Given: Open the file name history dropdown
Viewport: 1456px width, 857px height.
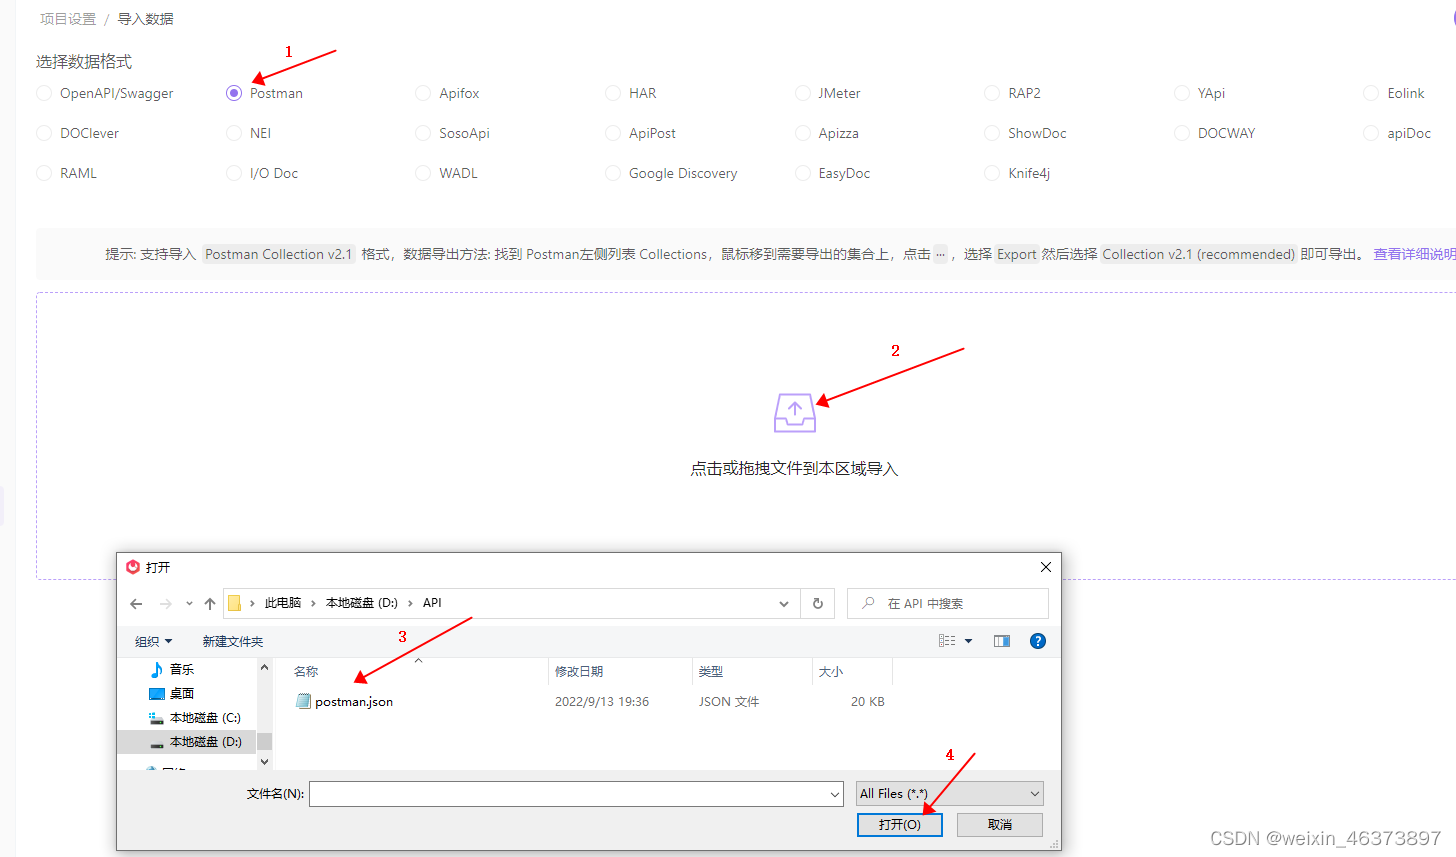Looking at the screenshot, I should [835, 794].
